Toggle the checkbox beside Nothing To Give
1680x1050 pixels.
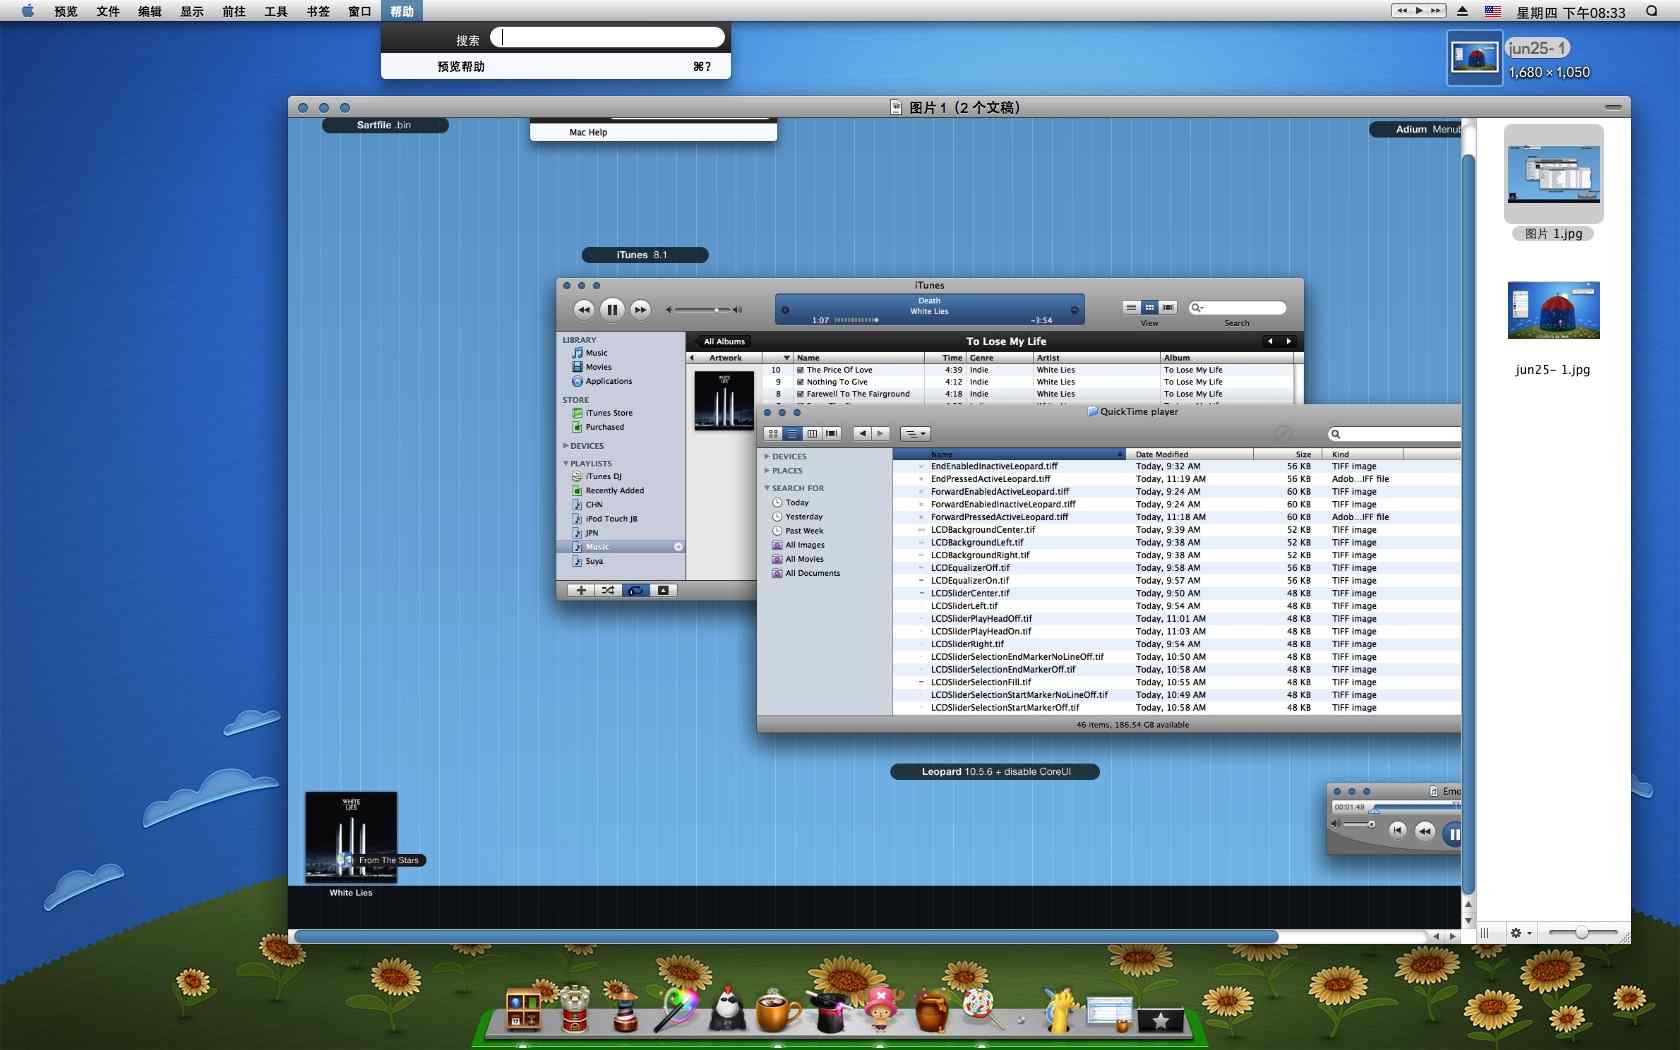[x=800, y=382]
